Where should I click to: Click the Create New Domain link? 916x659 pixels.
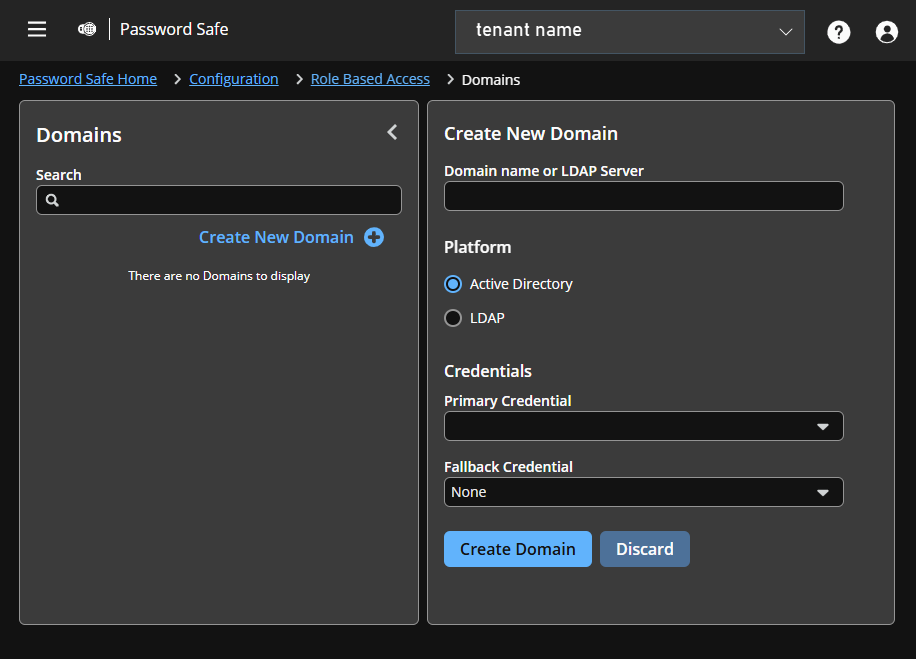(x=276, y=237)
